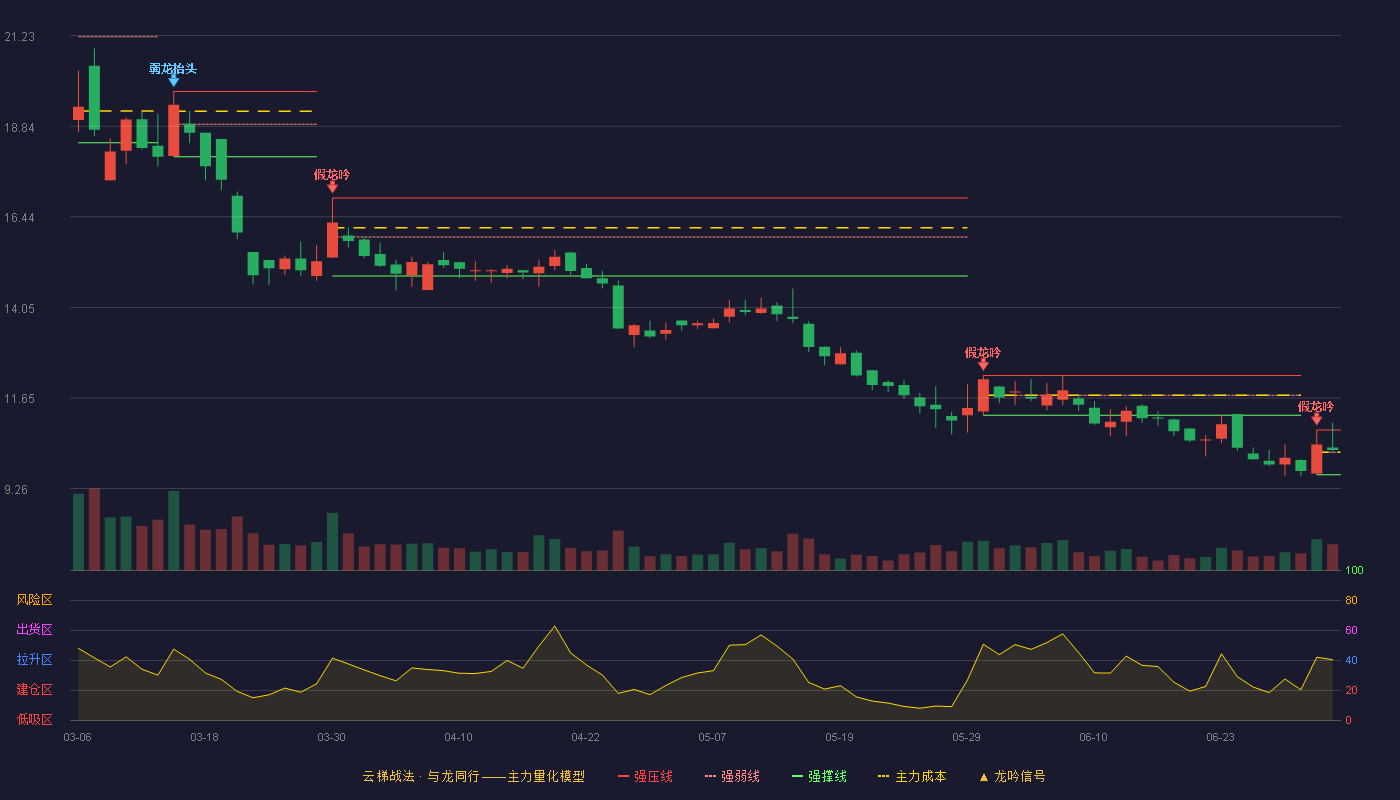This screenshot has width=1400, height=800.
Task: Click the 11.65 price axis label
Action: point(19,399)
